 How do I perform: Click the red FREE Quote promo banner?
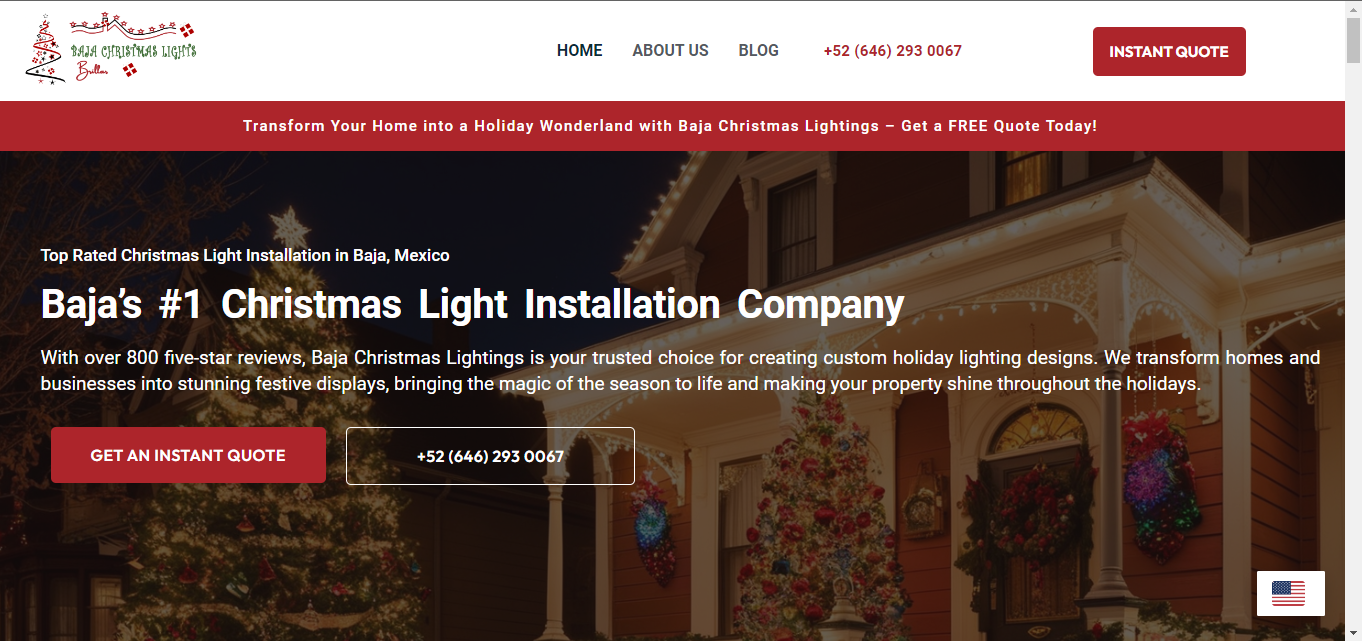coord(670,126)
